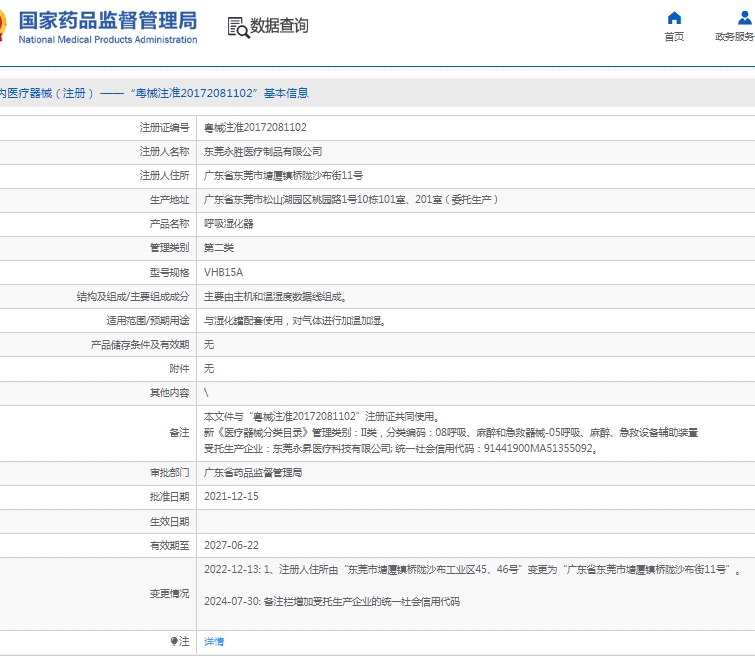Click production address 松山湖园区桃园路 value
The height and width of the screenshot is (661, 755).
[351, 199]
